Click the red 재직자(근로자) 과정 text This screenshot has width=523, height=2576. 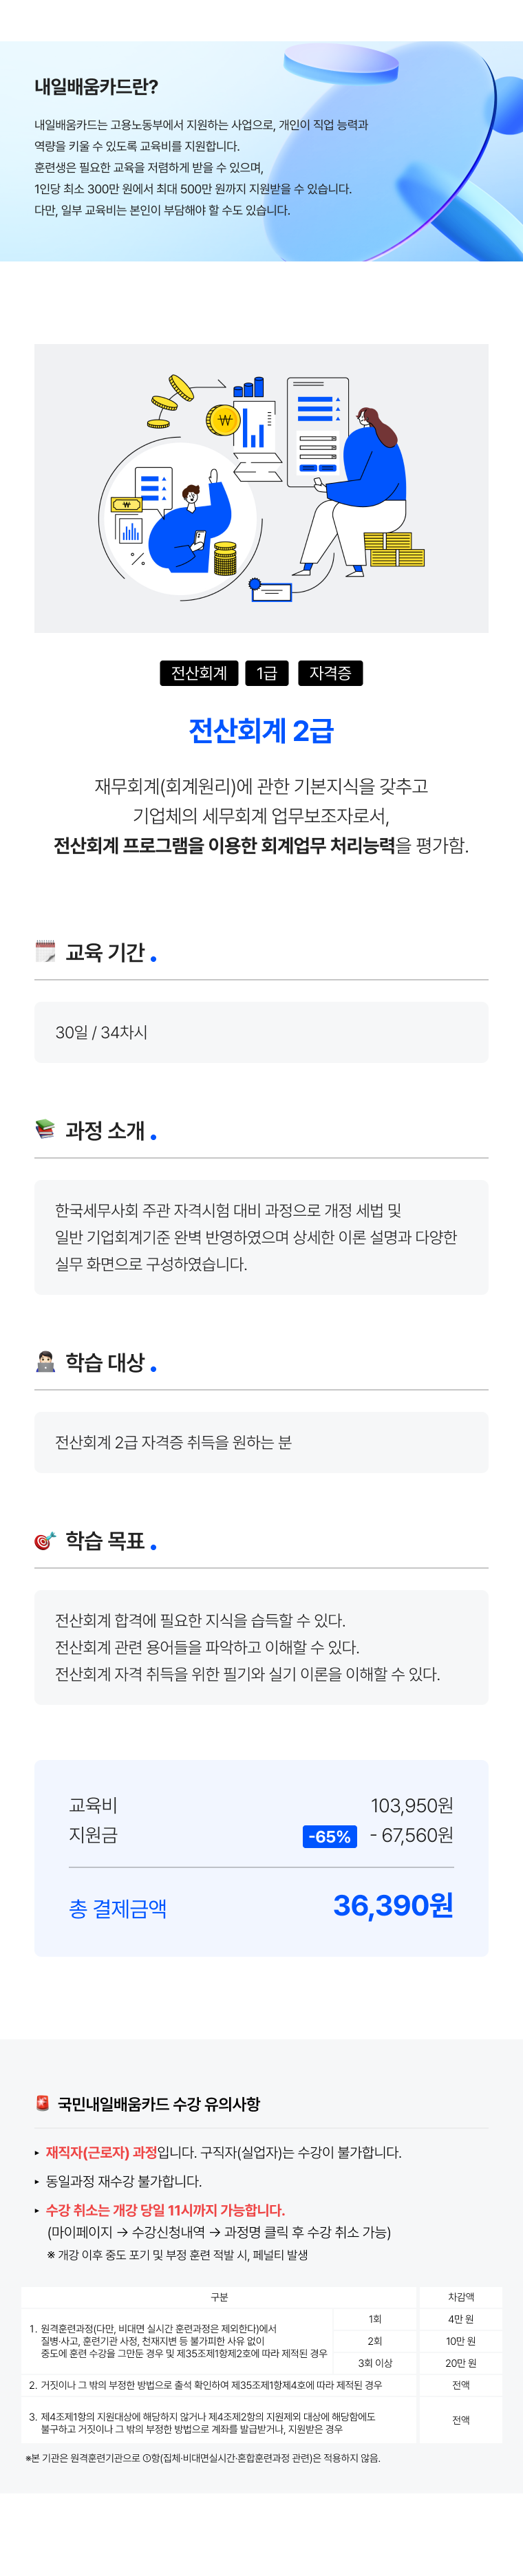click(101, 2152)
